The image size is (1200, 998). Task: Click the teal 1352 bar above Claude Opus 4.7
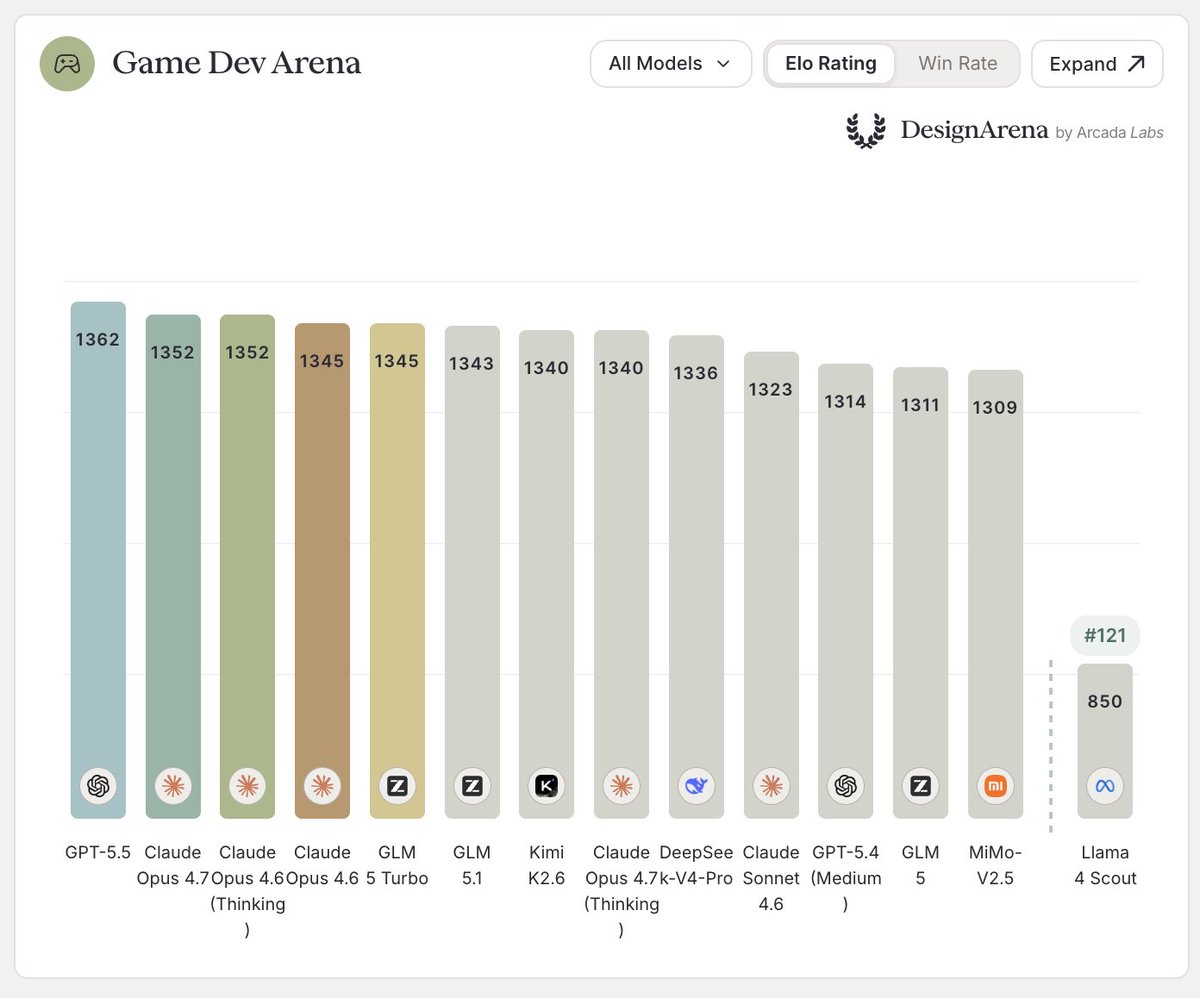click(173, 567)
